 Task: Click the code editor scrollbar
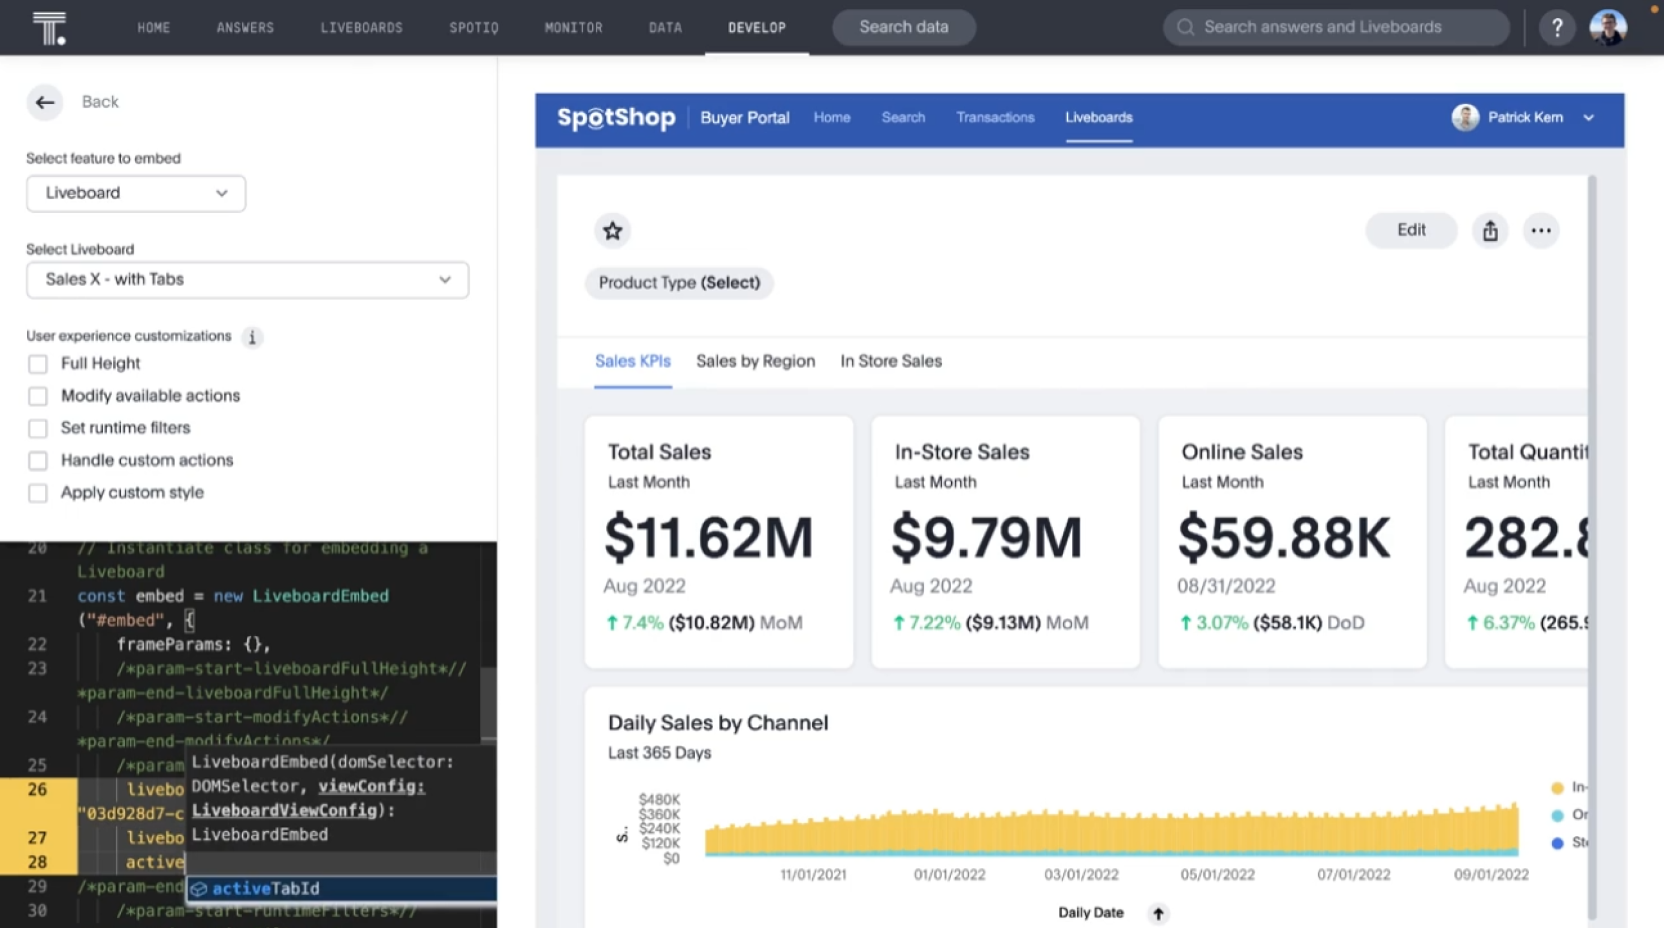click(x=488, y=703)
